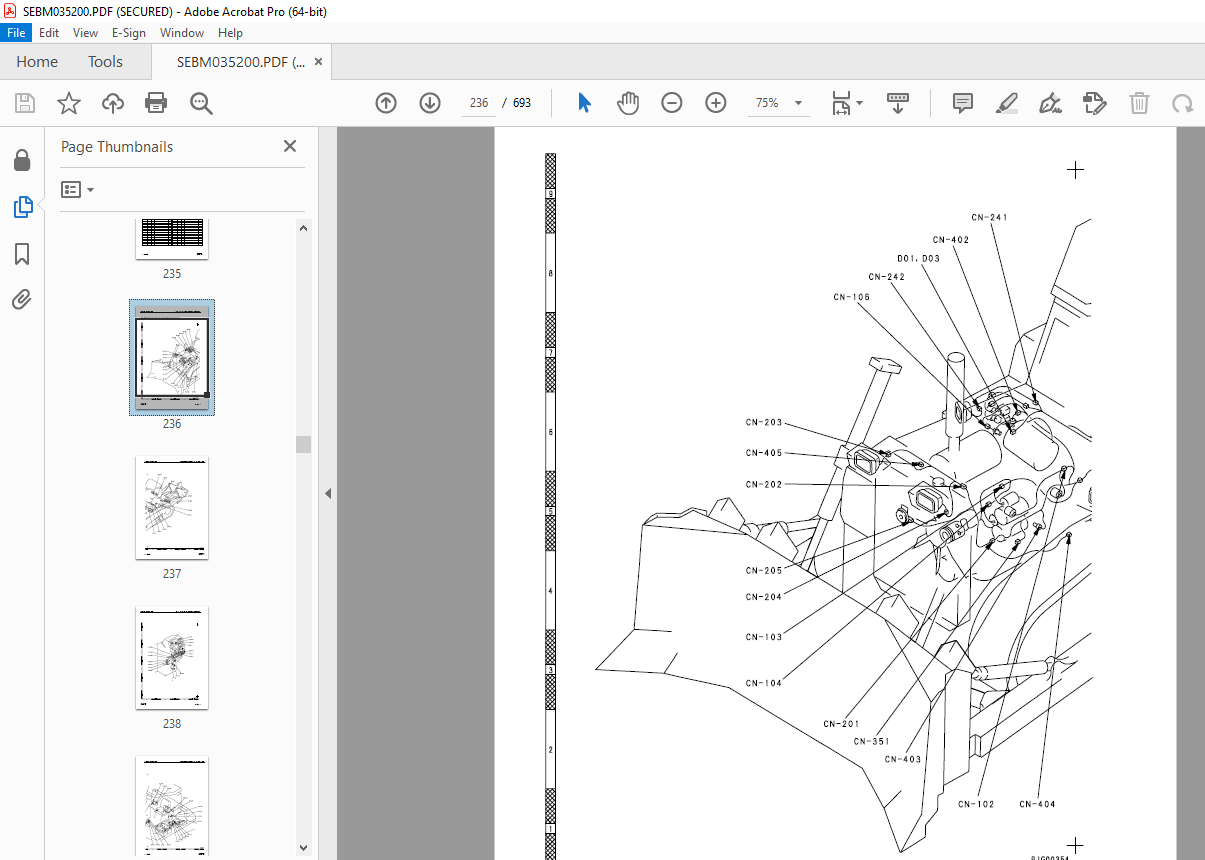Click the Save file icon
This screenshot has height=860, width=1205.
click(25, 103)
